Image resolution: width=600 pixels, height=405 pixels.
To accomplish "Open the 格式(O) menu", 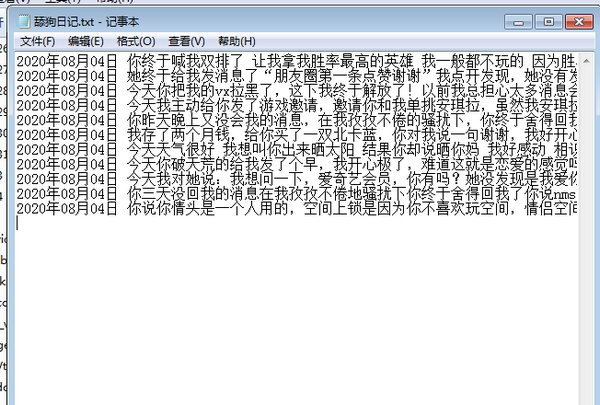I will pos(136,41).
